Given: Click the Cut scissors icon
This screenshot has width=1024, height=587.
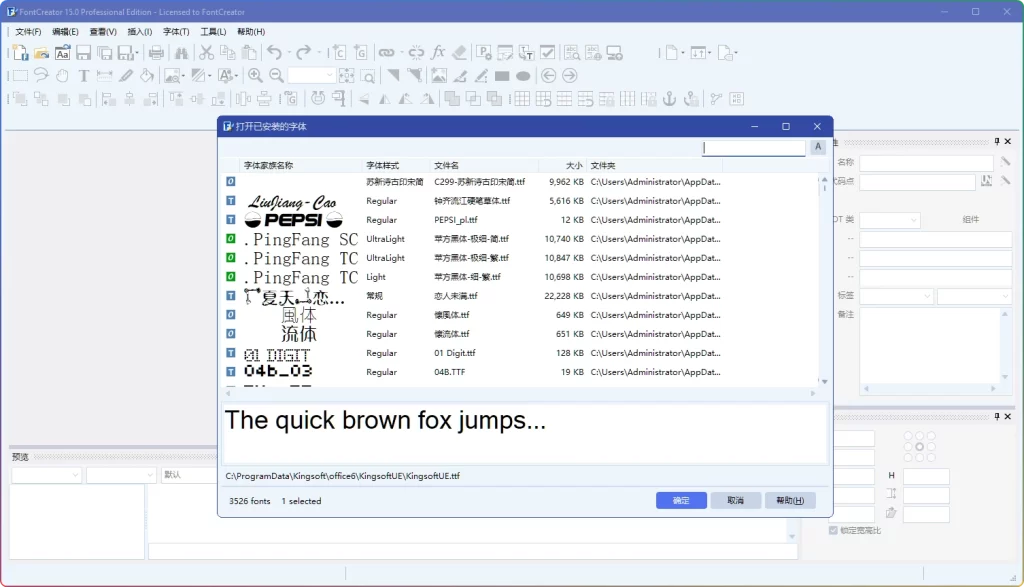Looking at the screenshot, I should click(x=207, y=51).
